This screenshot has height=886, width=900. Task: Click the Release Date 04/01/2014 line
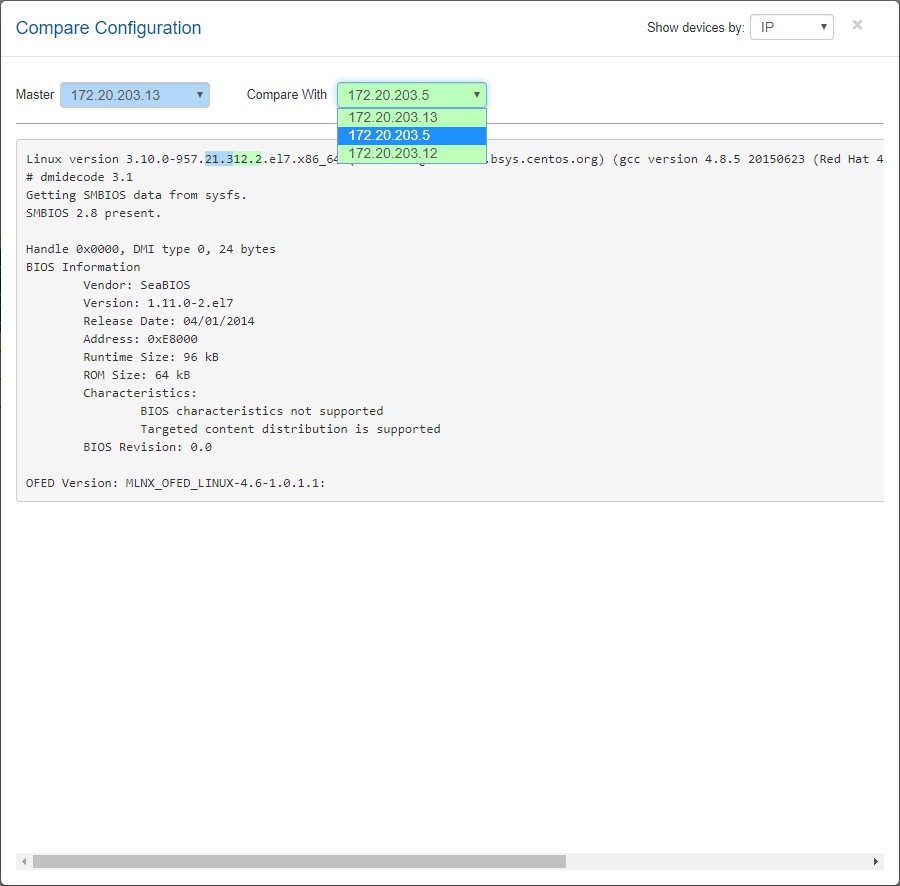pos(168,321)
